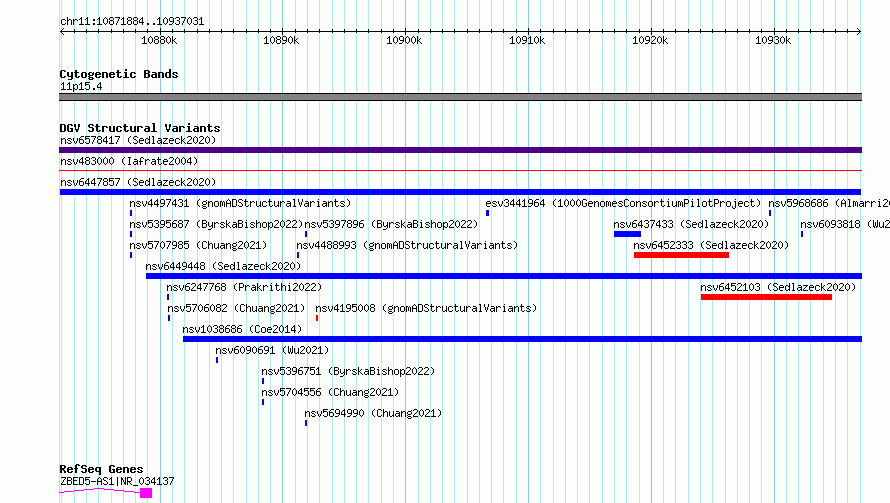Open nsv4497431 (gnomADStructuralVariants) variant label
This screenshot has width=890, height=503.
(240, 203)
